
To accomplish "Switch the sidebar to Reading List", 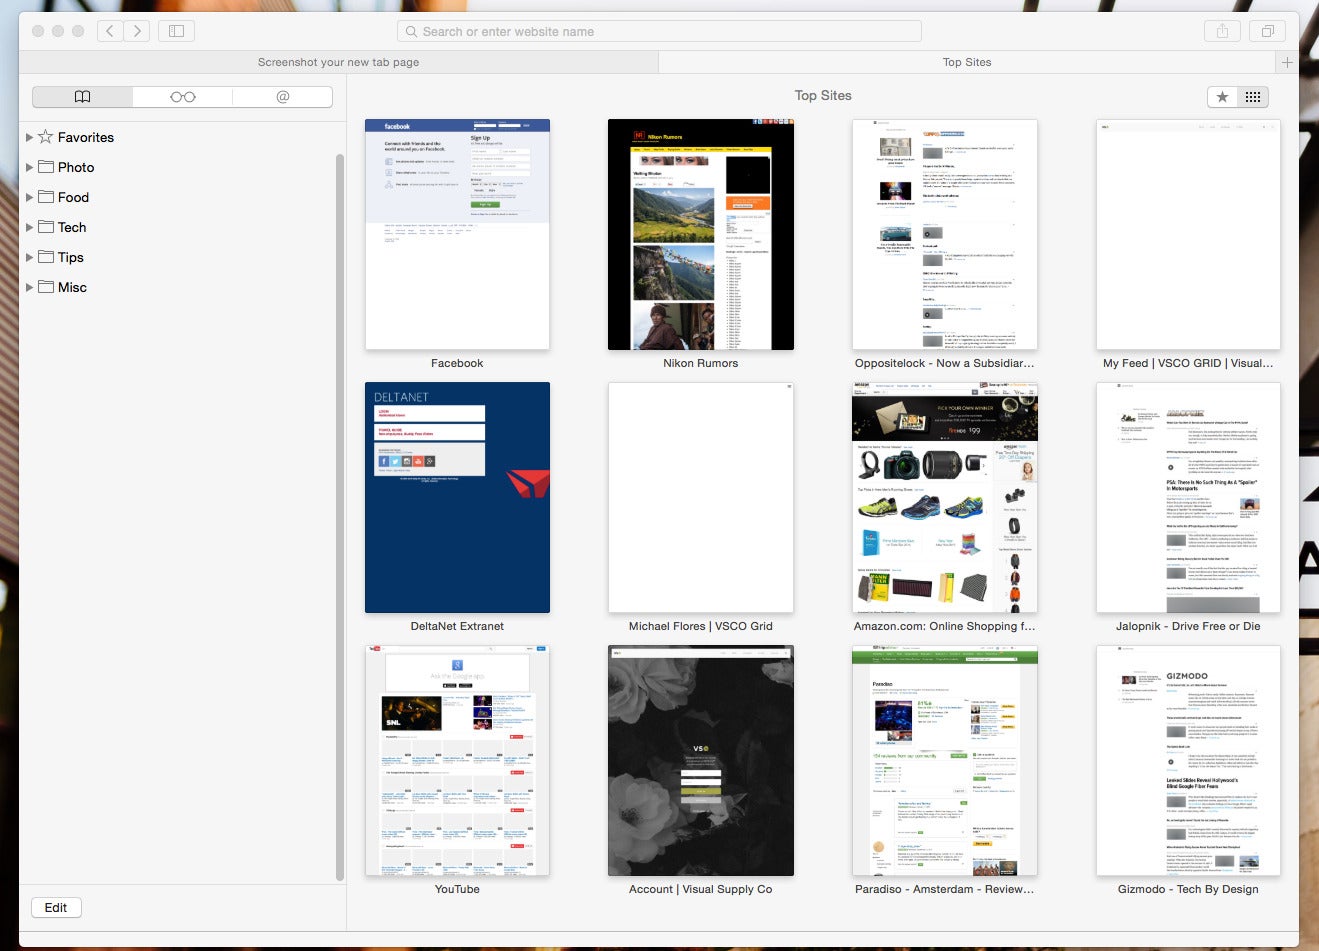I will pos(182,97).
